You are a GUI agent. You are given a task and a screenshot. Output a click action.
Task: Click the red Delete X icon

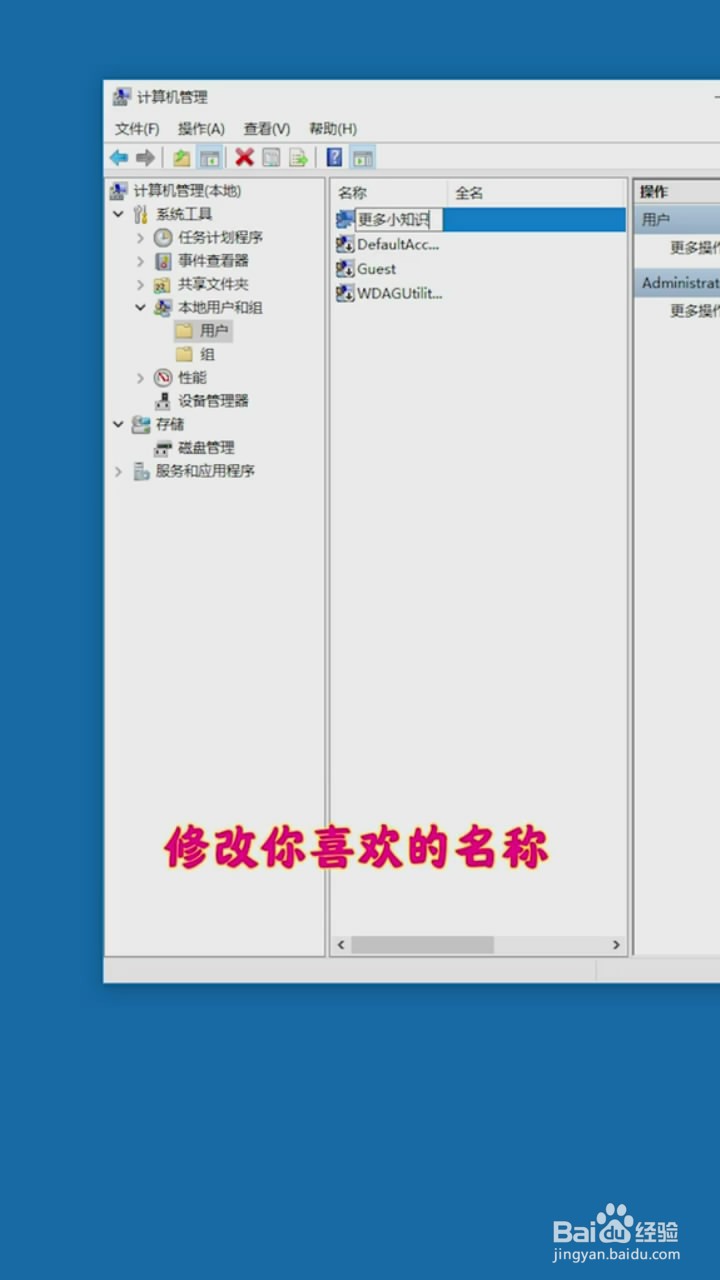(x=244, y=157)
